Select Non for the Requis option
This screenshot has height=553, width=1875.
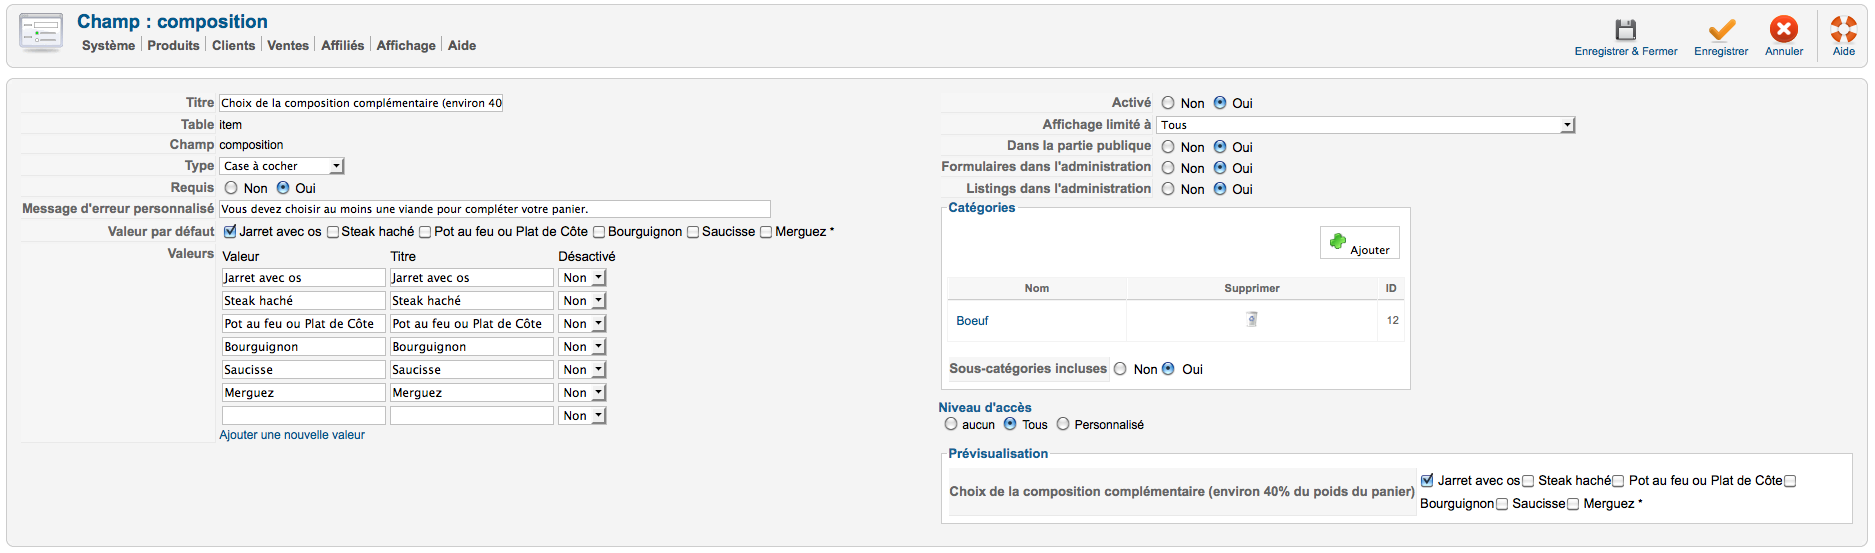click(x=231, y=188)
